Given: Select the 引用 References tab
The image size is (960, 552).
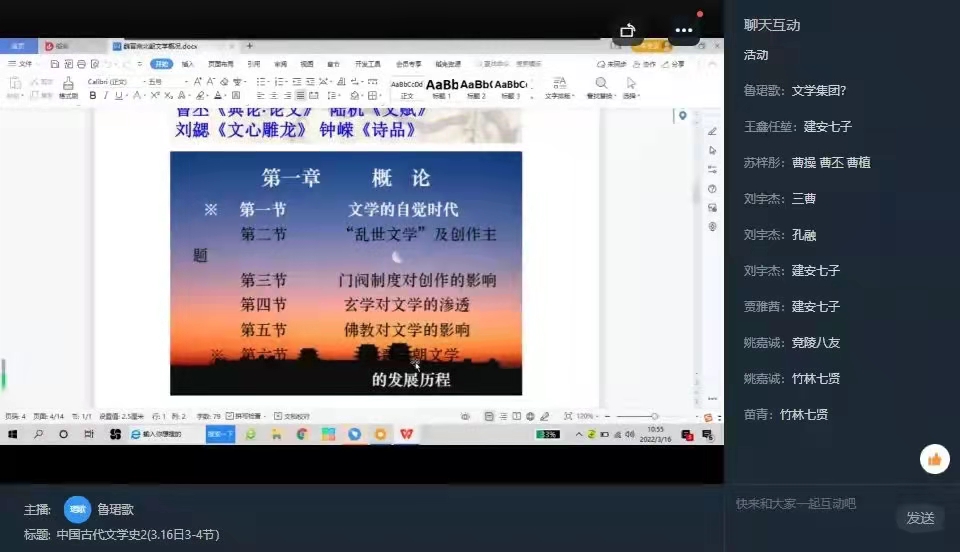Looking at the screenshot, I should 253,64.
